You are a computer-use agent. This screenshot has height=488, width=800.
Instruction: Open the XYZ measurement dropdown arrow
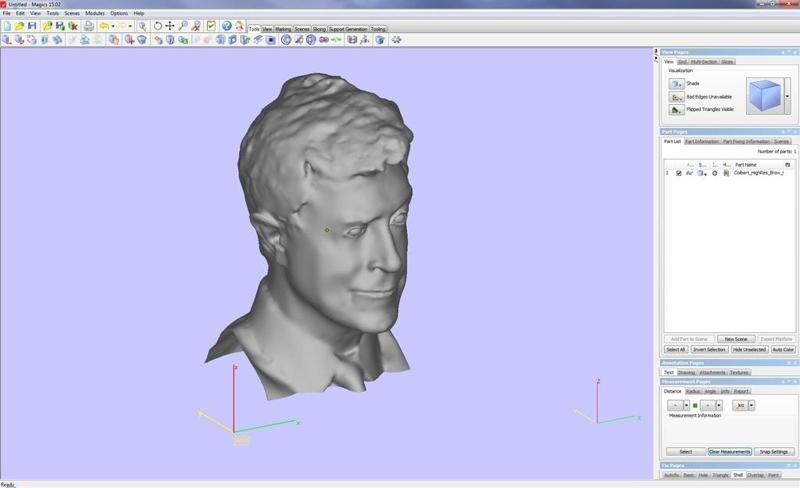(x=752, y=405)
